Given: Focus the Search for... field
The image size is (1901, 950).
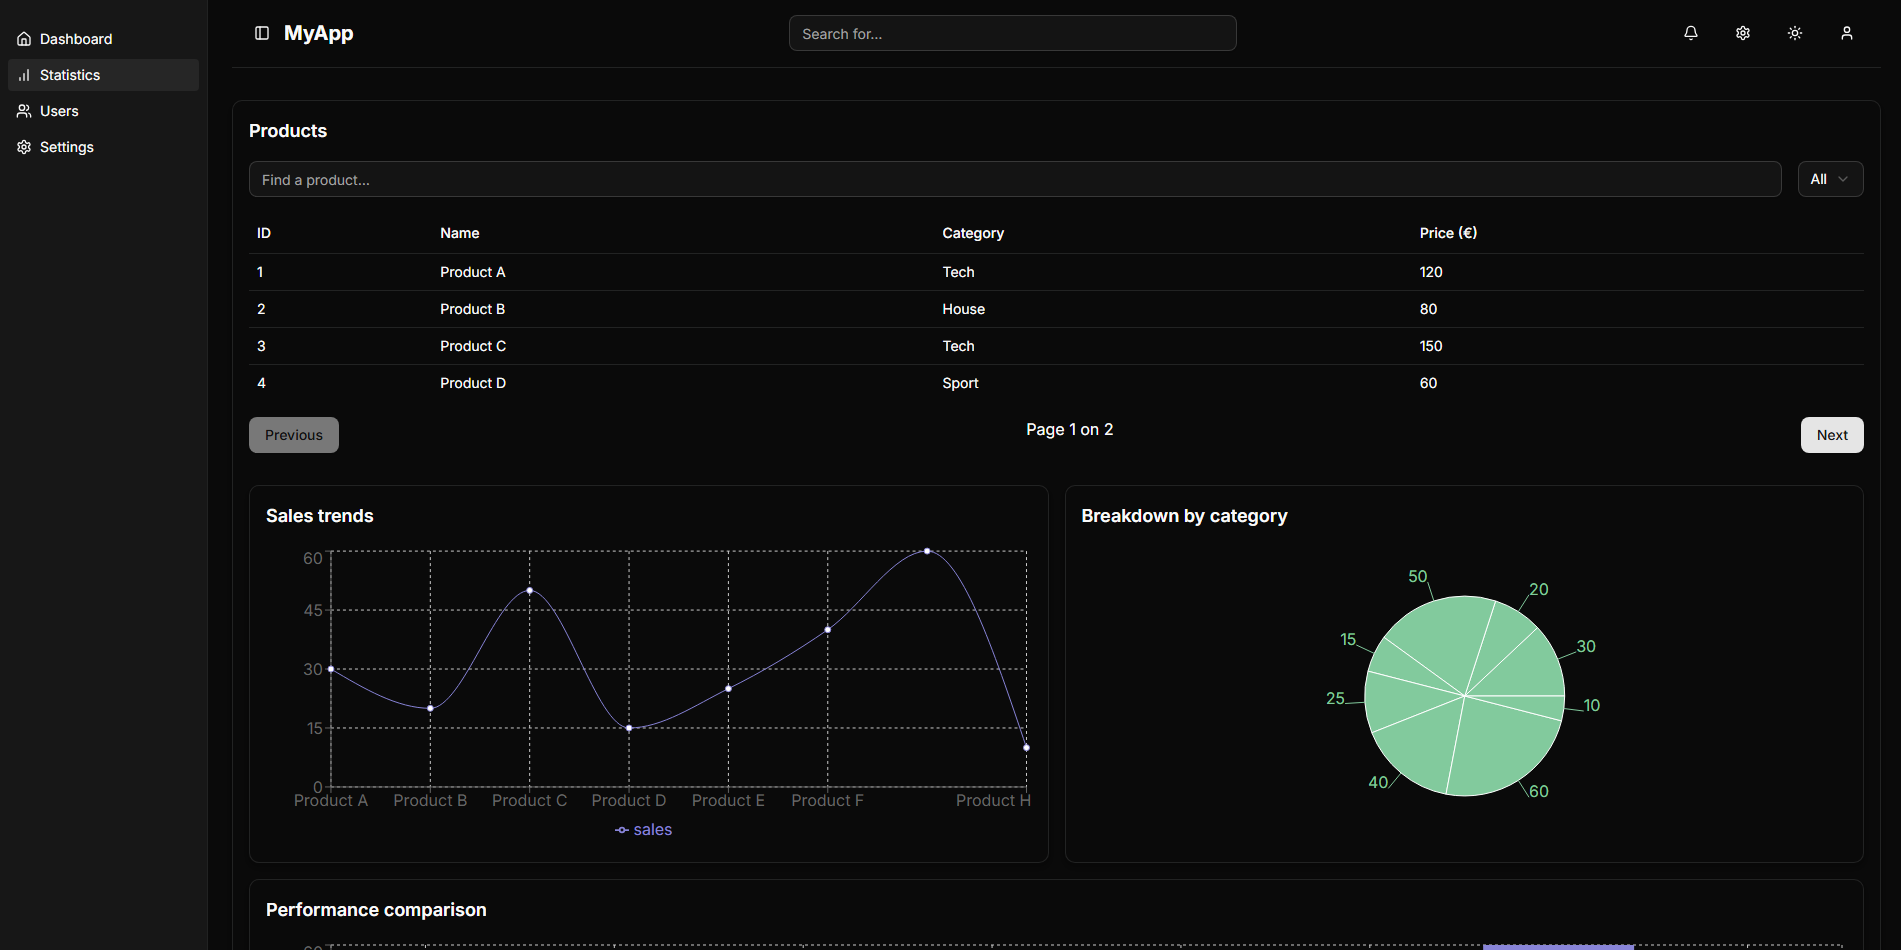Looking at the screenshot, I should click(1012, 33).
